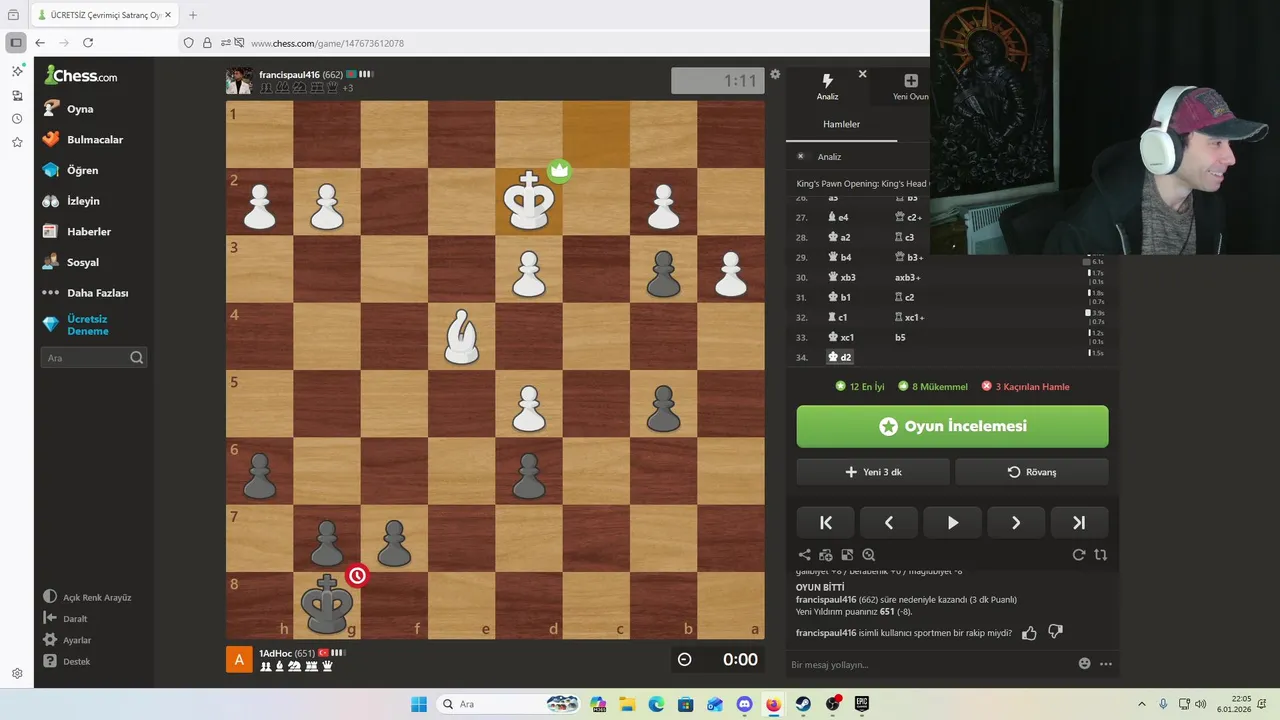This screenshot has height=720, width=1280.
Task: Give thumbs down for opponent sportsmanship
Action: coord(1055,632)
